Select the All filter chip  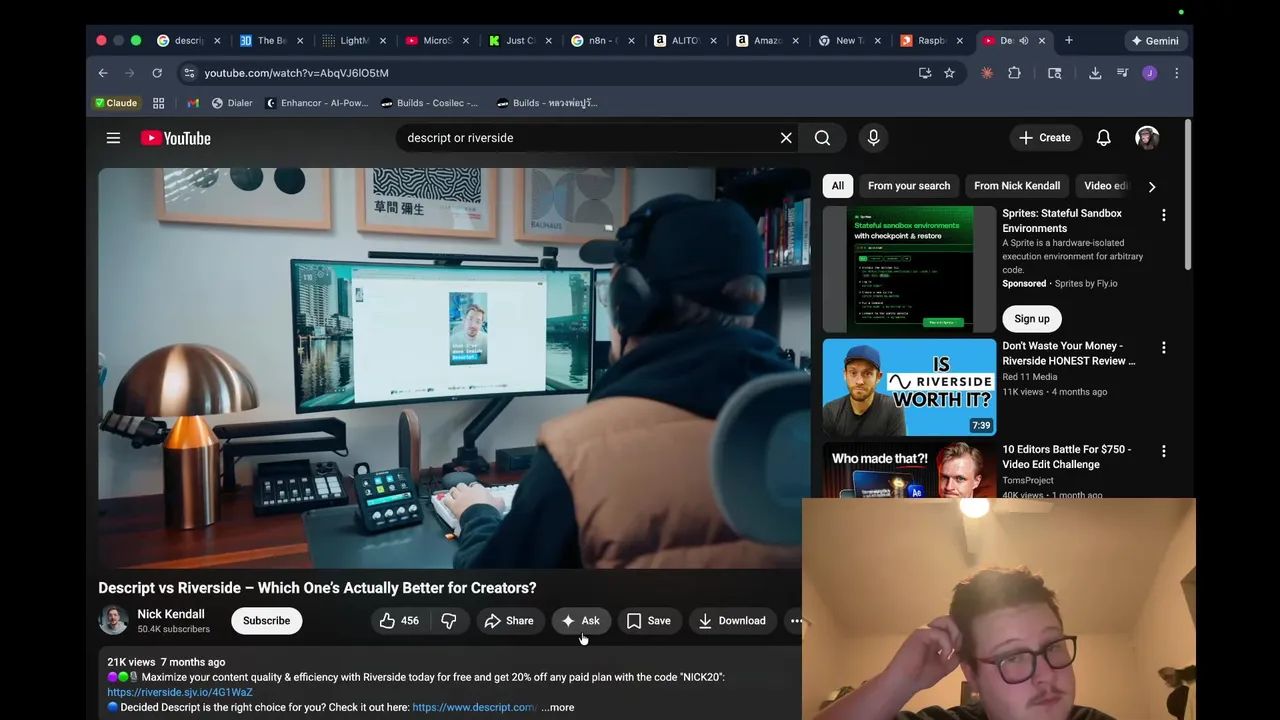(x=837, y=186)
